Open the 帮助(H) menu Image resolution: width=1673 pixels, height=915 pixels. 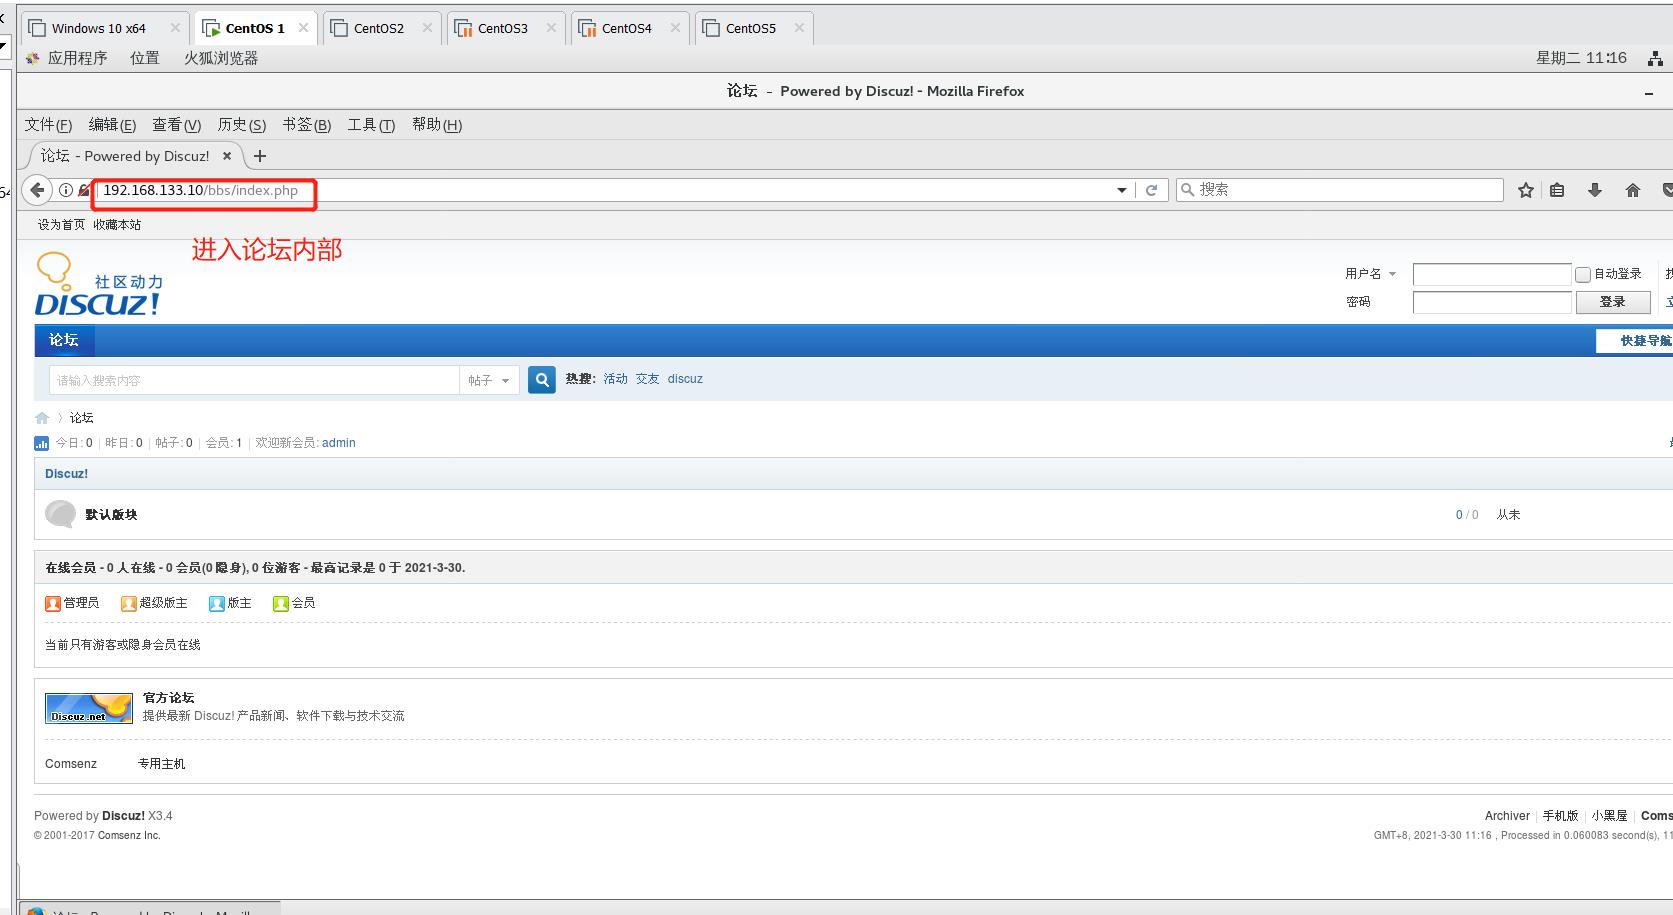(437, 125)
